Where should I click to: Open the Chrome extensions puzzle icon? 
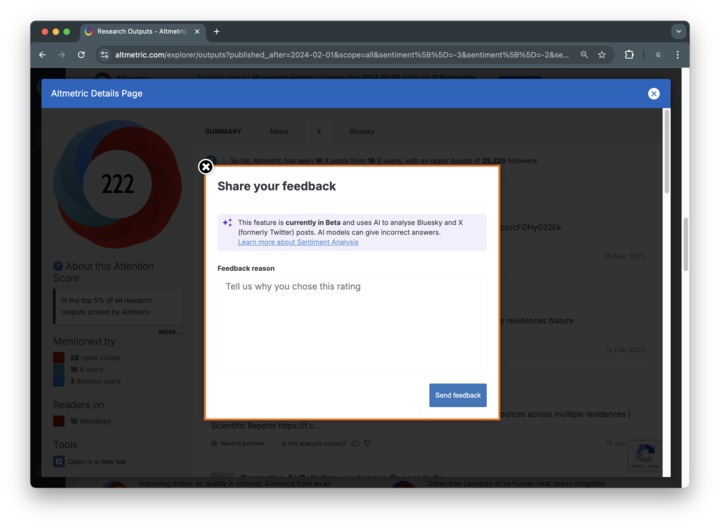click(629, 55)
